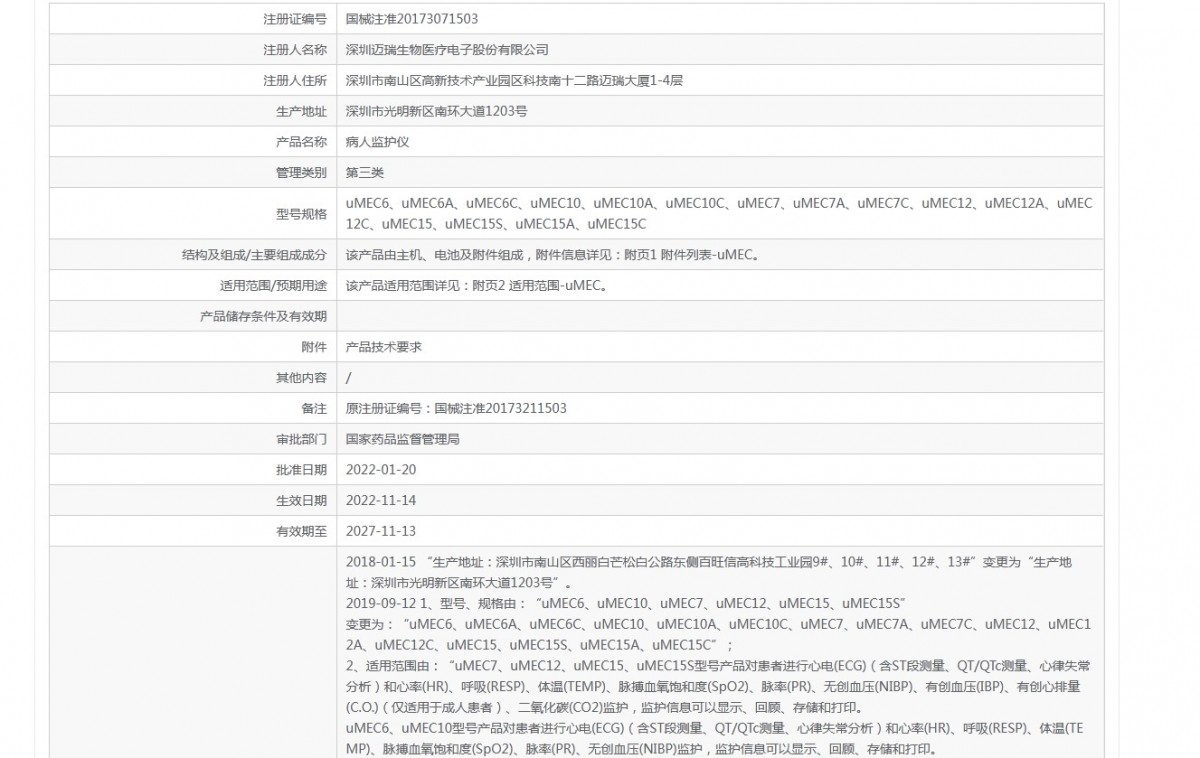Click the 有效期至 label

301,532
